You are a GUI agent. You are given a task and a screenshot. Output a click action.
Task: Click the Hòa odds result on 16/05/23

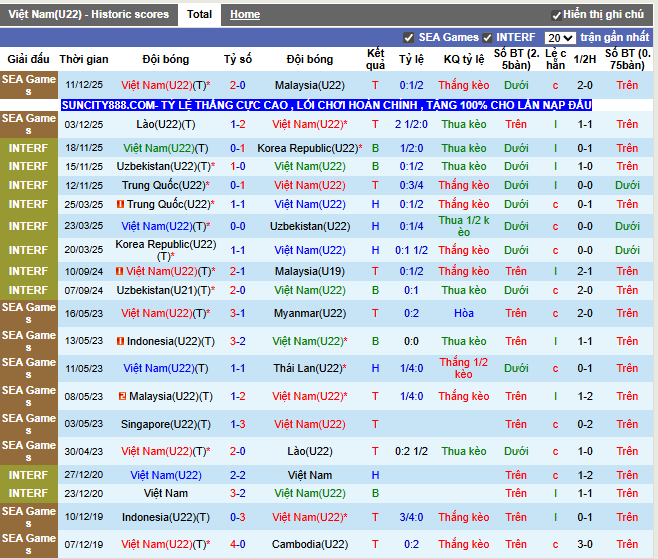coord(464,313)
